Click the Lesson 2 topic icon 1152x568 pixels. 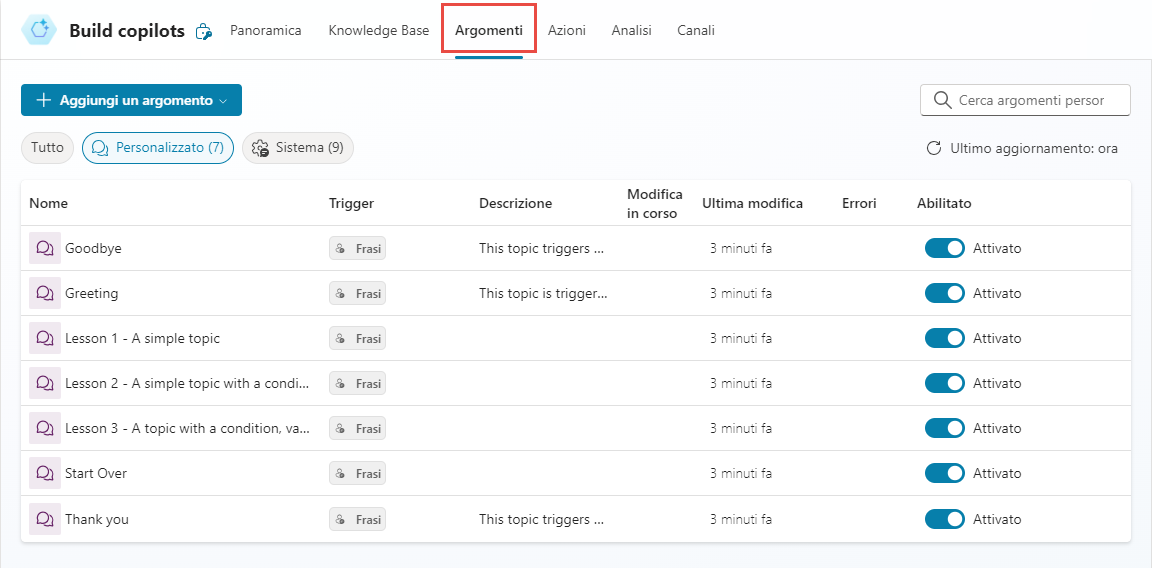pos(45,383)
